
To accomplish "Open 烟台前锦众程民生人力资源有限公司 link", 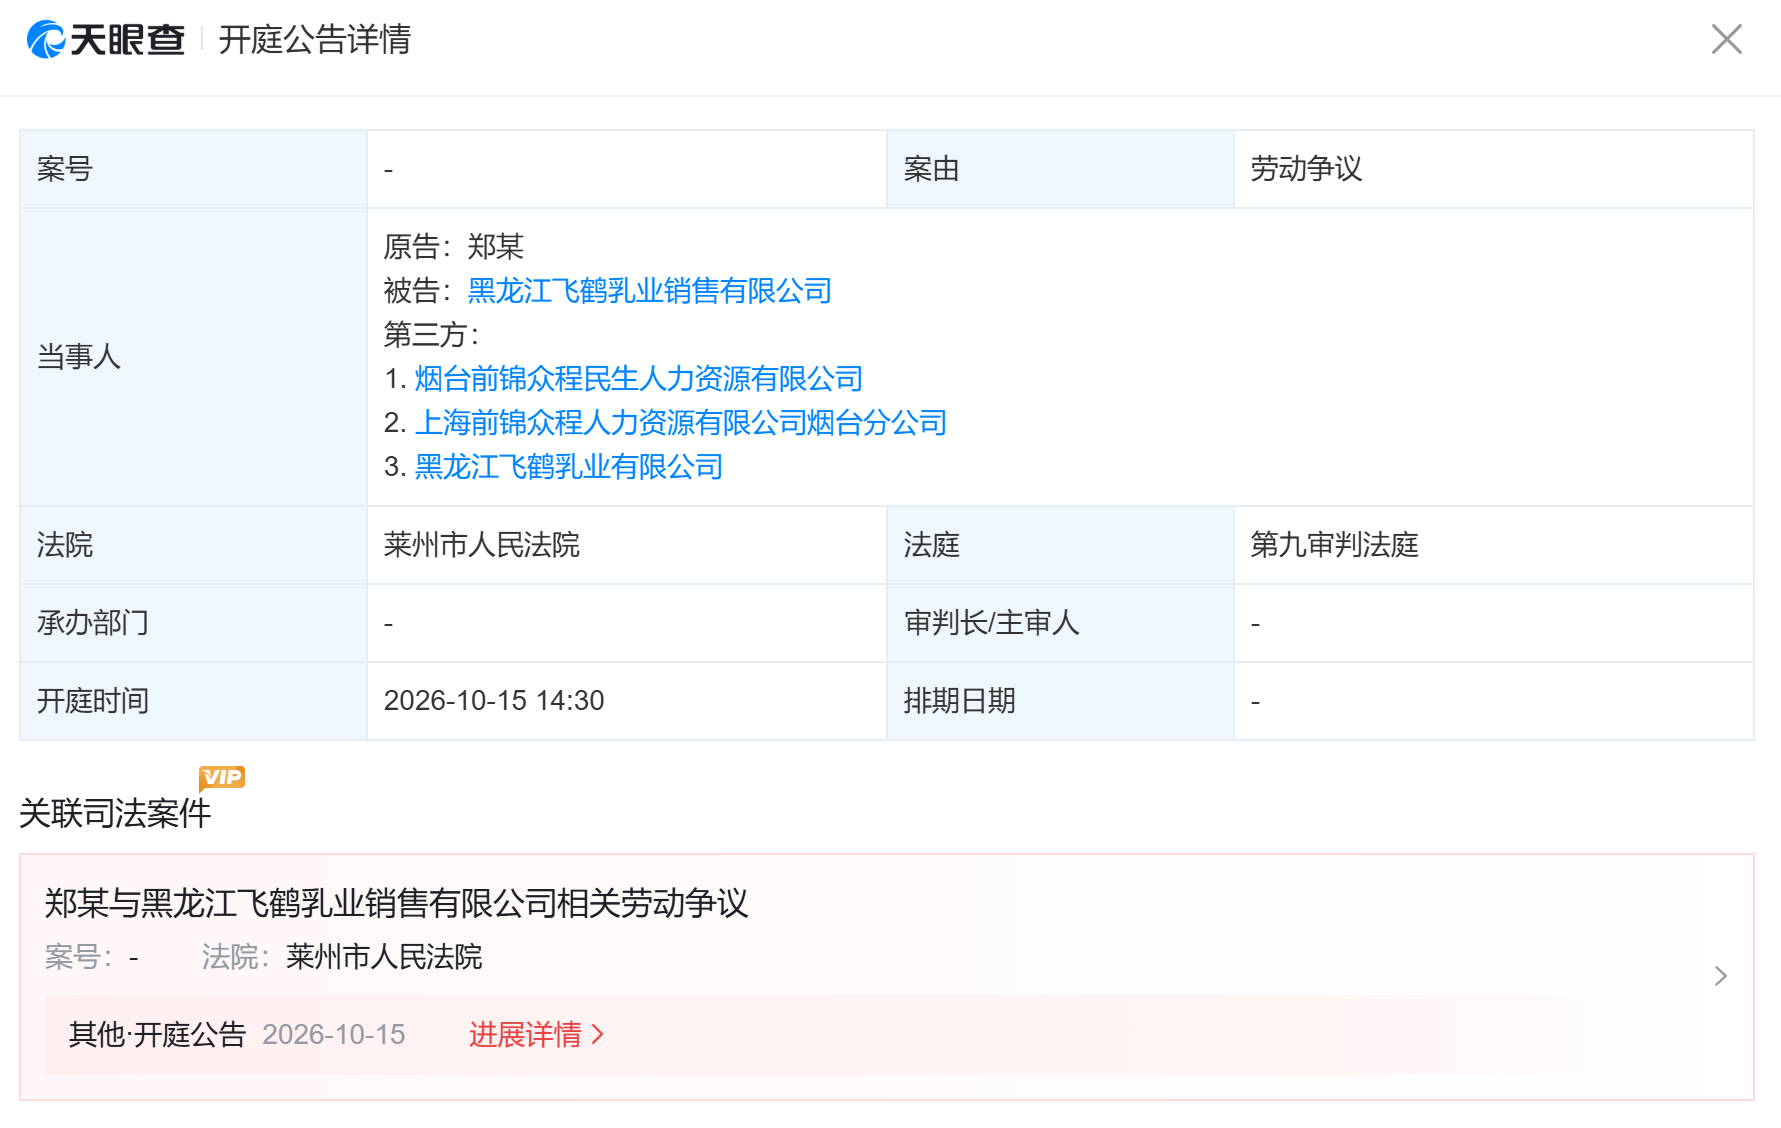I will (x=638, y=379).
